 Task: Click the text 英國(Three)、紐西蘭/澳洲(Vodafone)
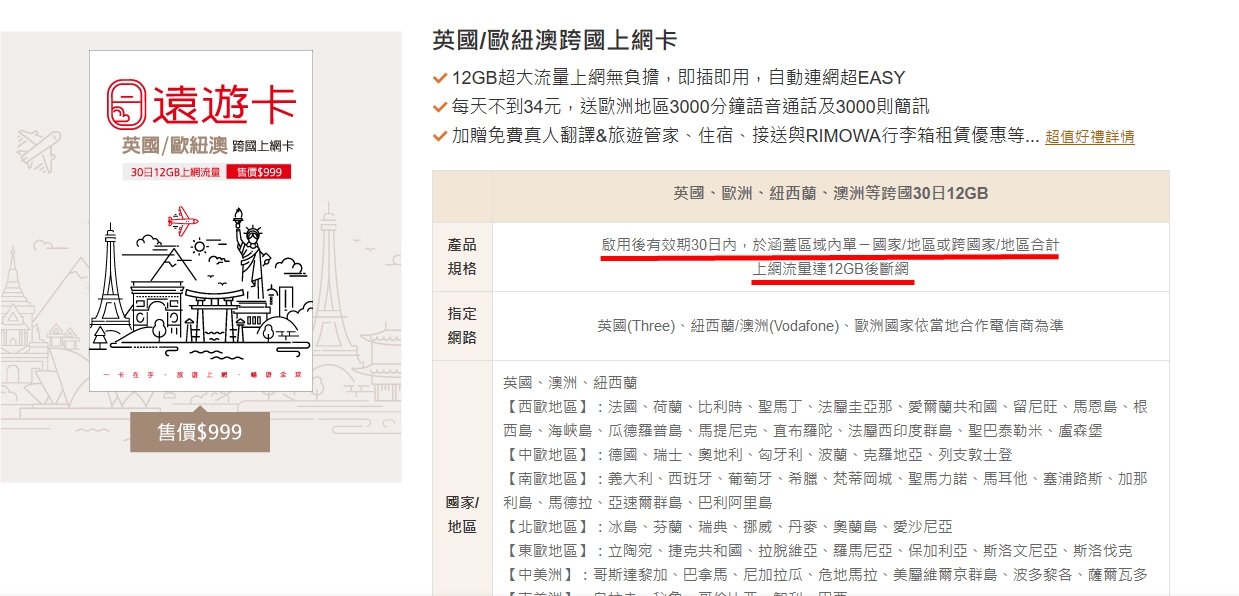pos(719,326)
